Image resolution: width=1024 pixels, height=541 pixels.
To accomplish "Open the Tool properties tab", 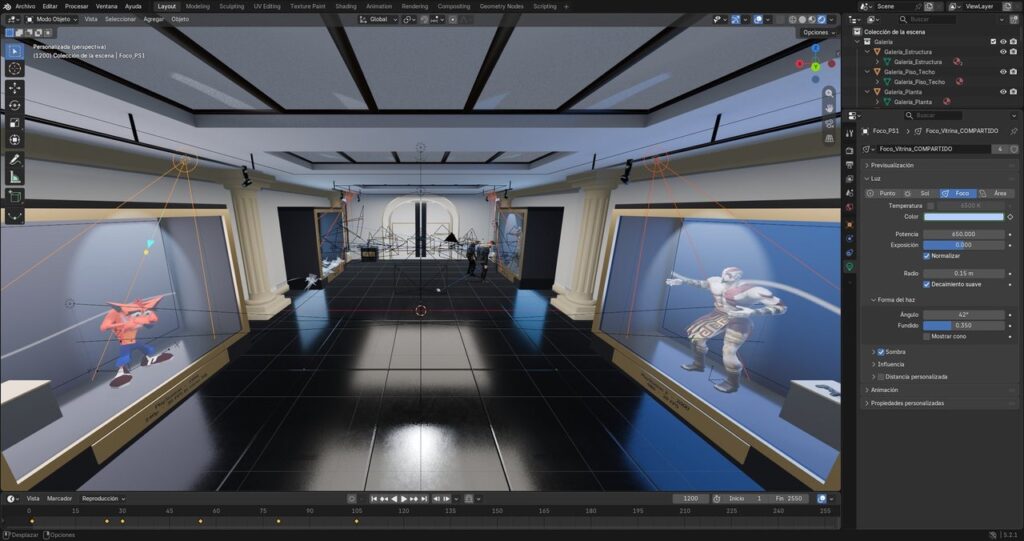I will point(850,133).
